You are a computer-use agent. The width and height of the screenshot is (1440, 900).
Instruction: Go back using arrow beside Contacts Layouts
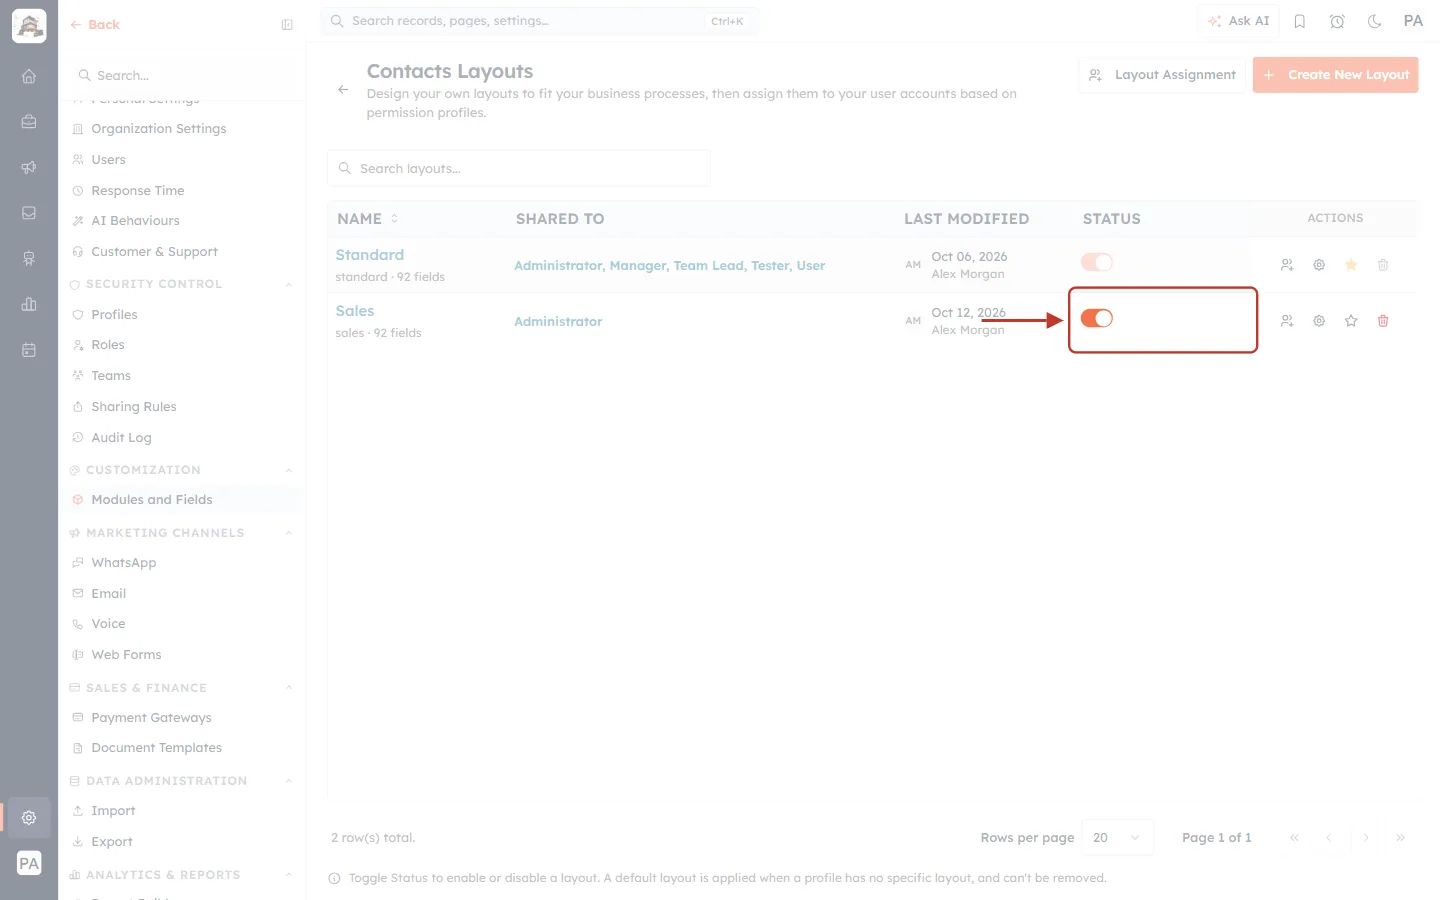pyautogui.click(x=343, y=90)
